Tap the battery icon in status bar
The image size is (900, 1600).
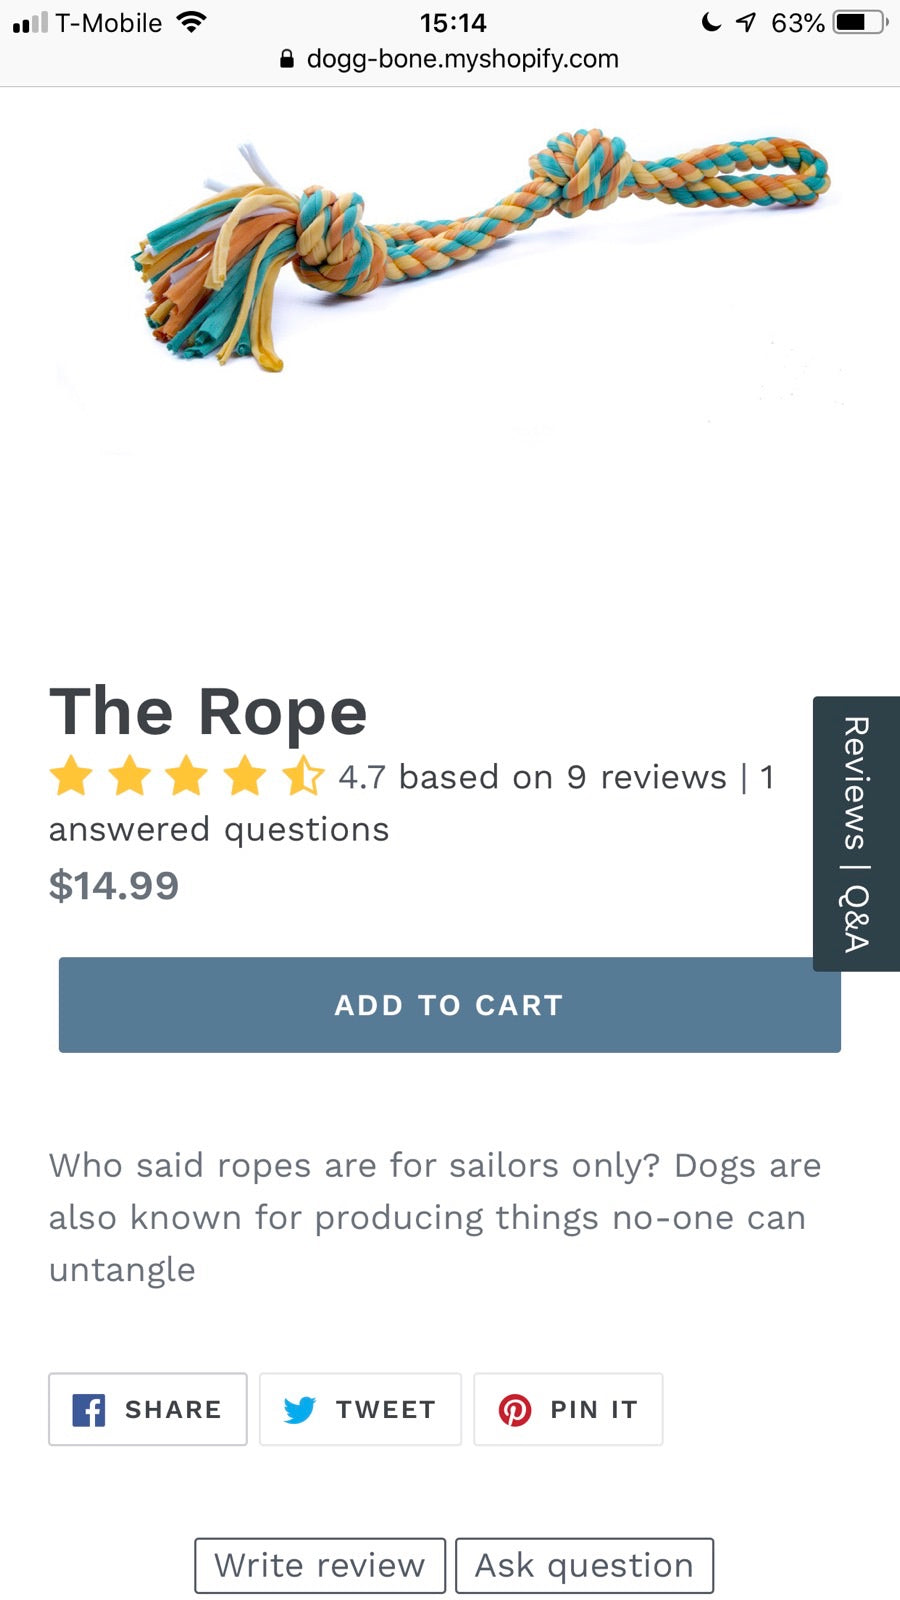(861, 22)
